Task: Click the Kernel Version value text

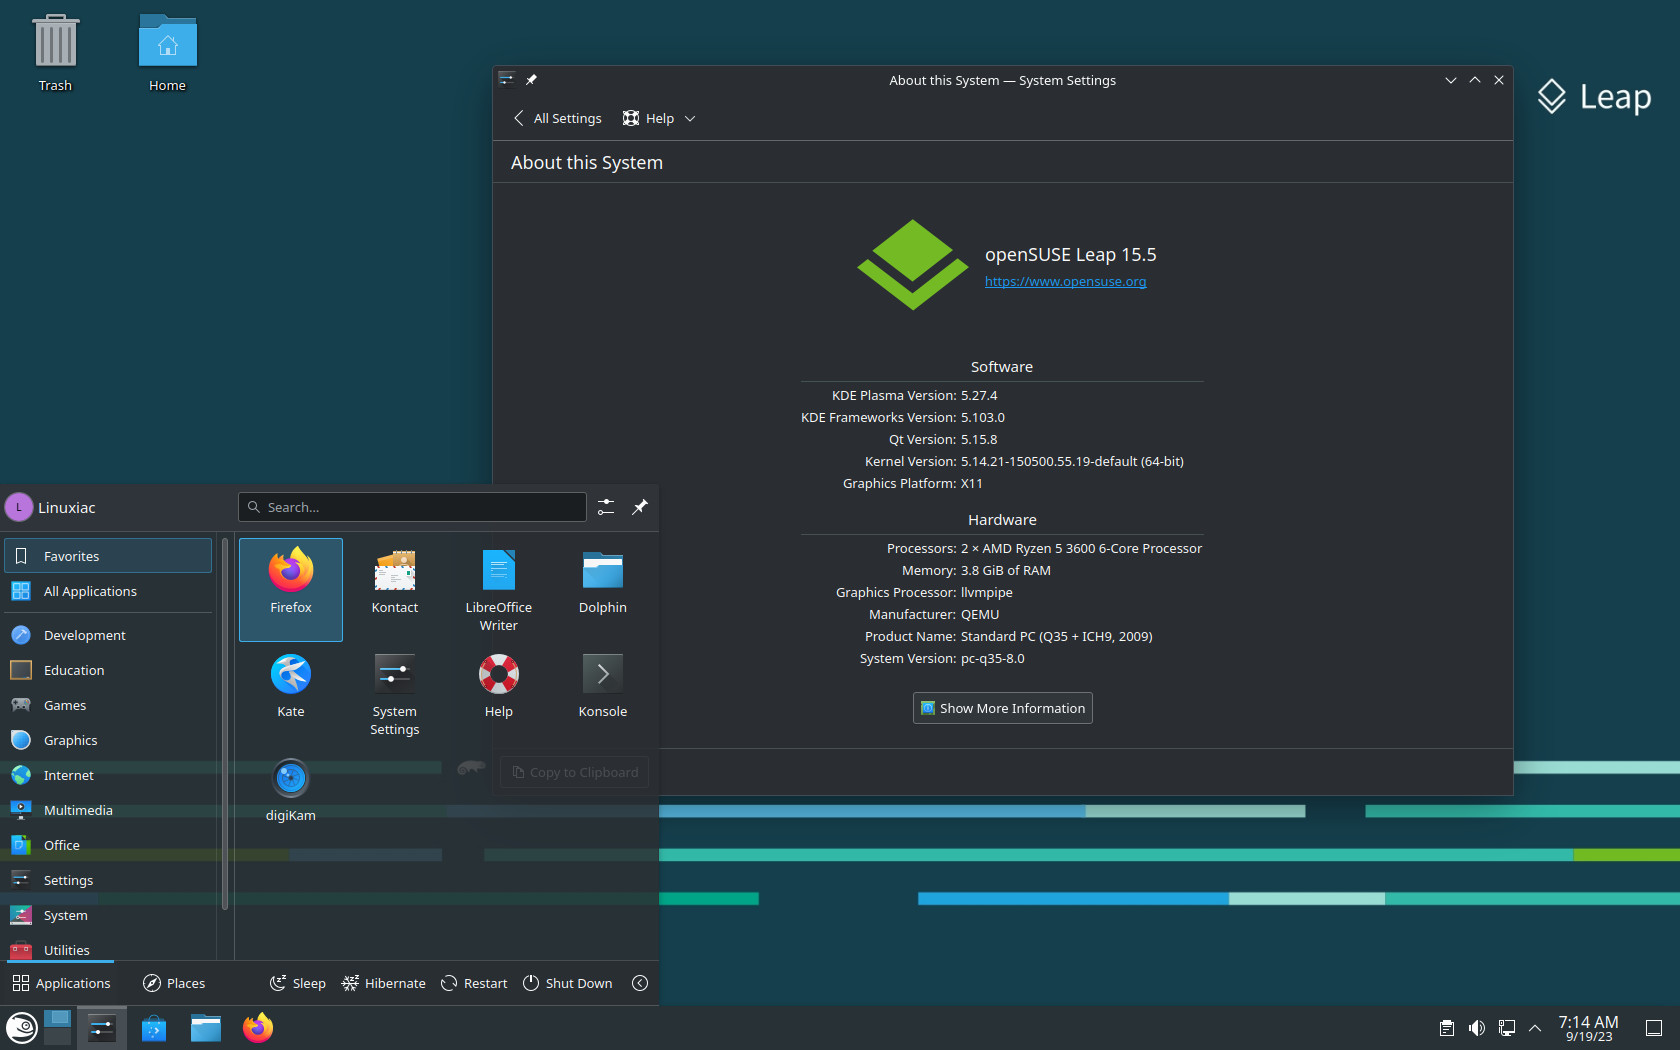Action: click(1072, 461)
